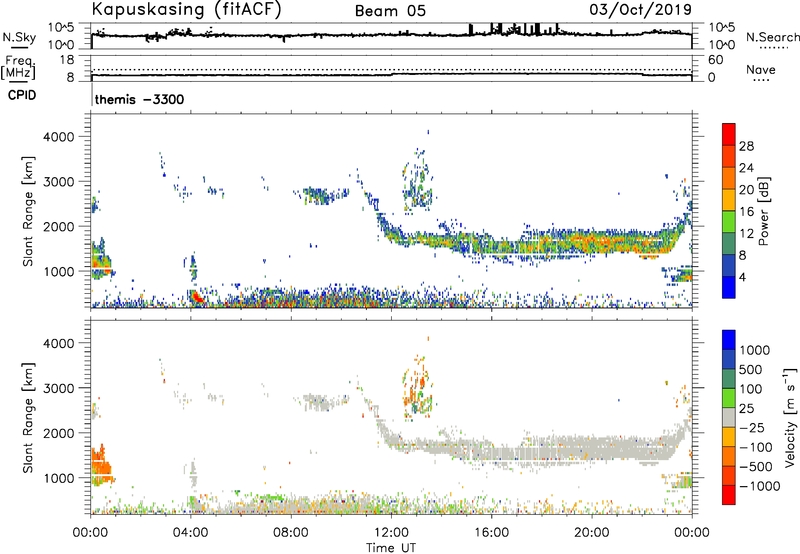Click the orange velocity patch near 00:30
This screenshot has width=800, height=554.
click(x=101, y=465)
